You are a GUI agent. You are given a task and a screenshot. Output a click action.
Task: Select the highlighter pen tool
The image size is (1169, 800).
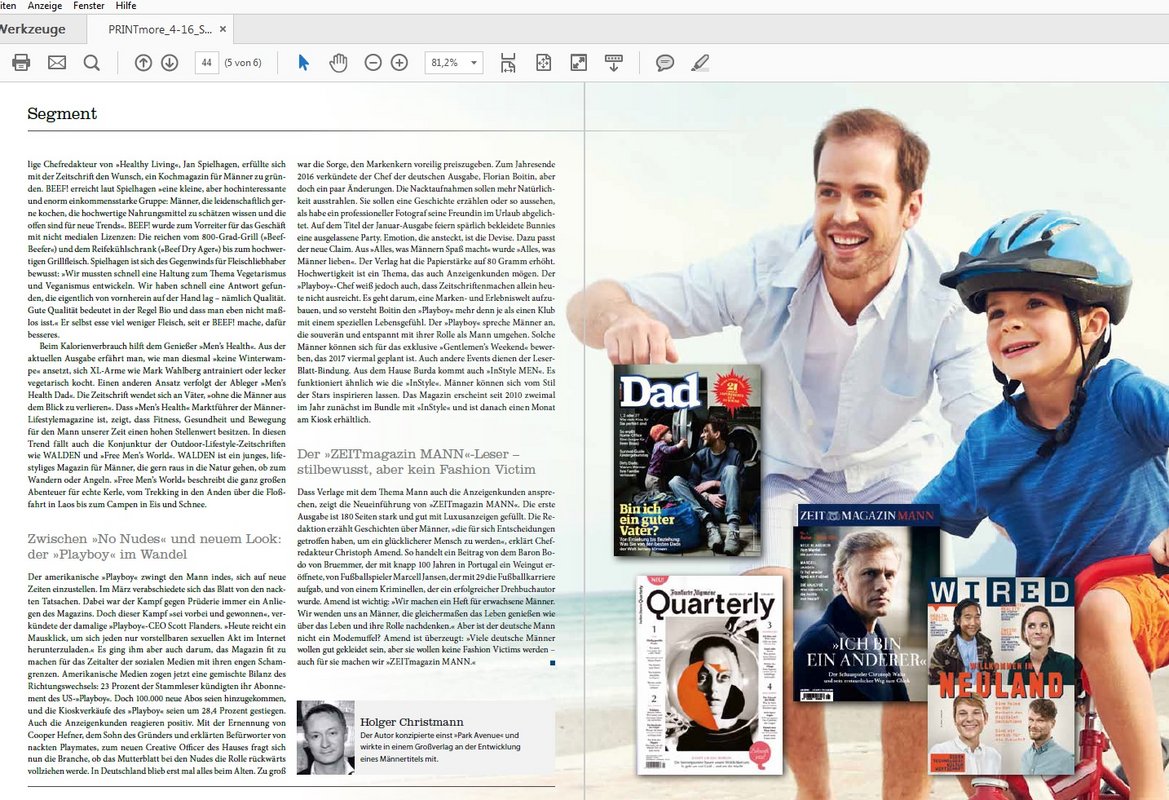[700, 63]
